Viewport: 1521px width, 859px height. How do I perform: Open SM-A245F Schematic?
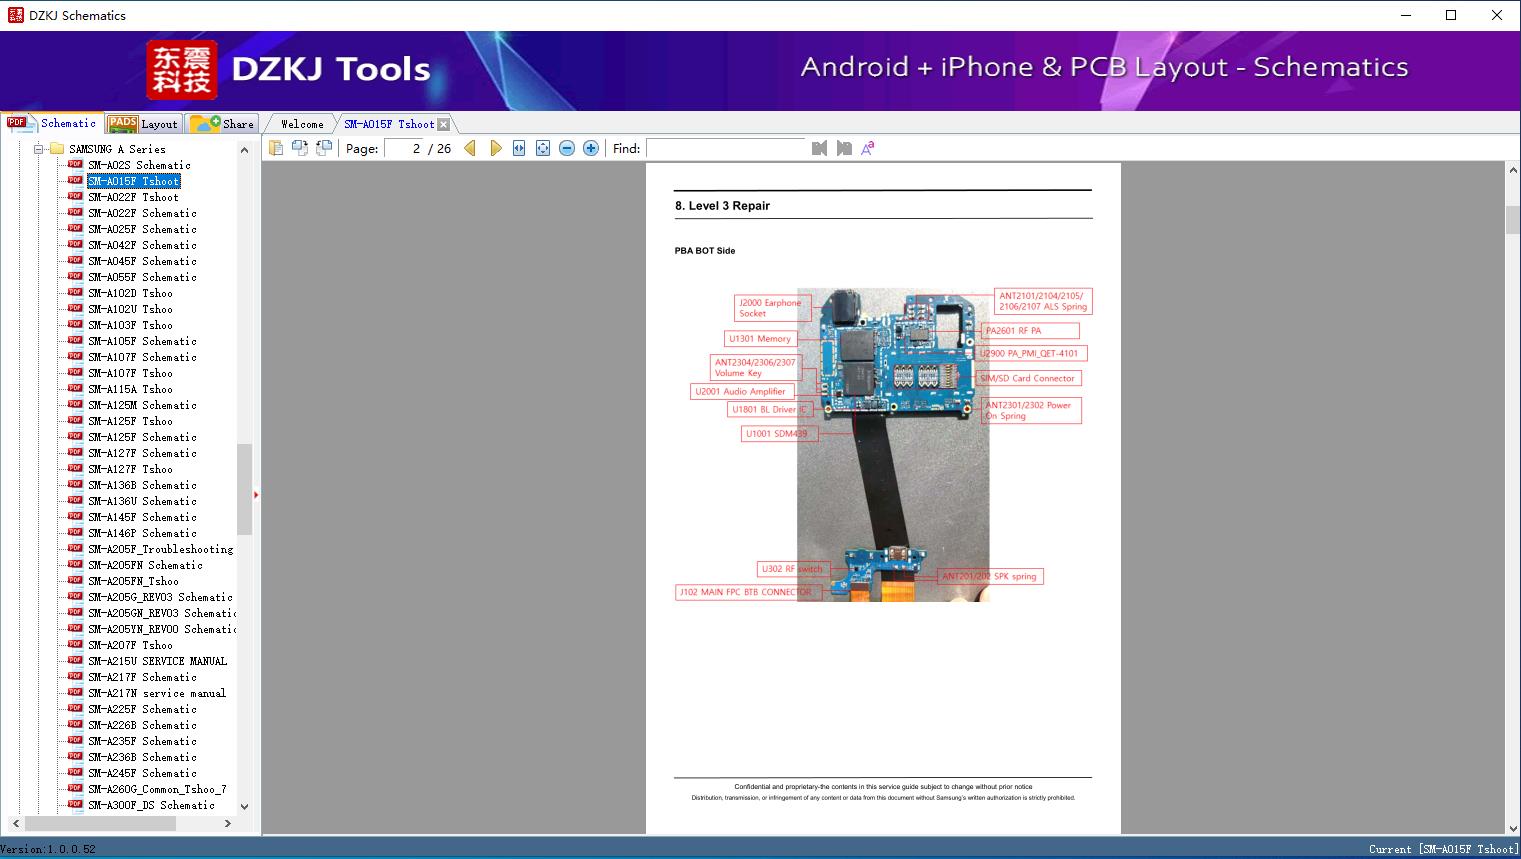pos(142,773)
